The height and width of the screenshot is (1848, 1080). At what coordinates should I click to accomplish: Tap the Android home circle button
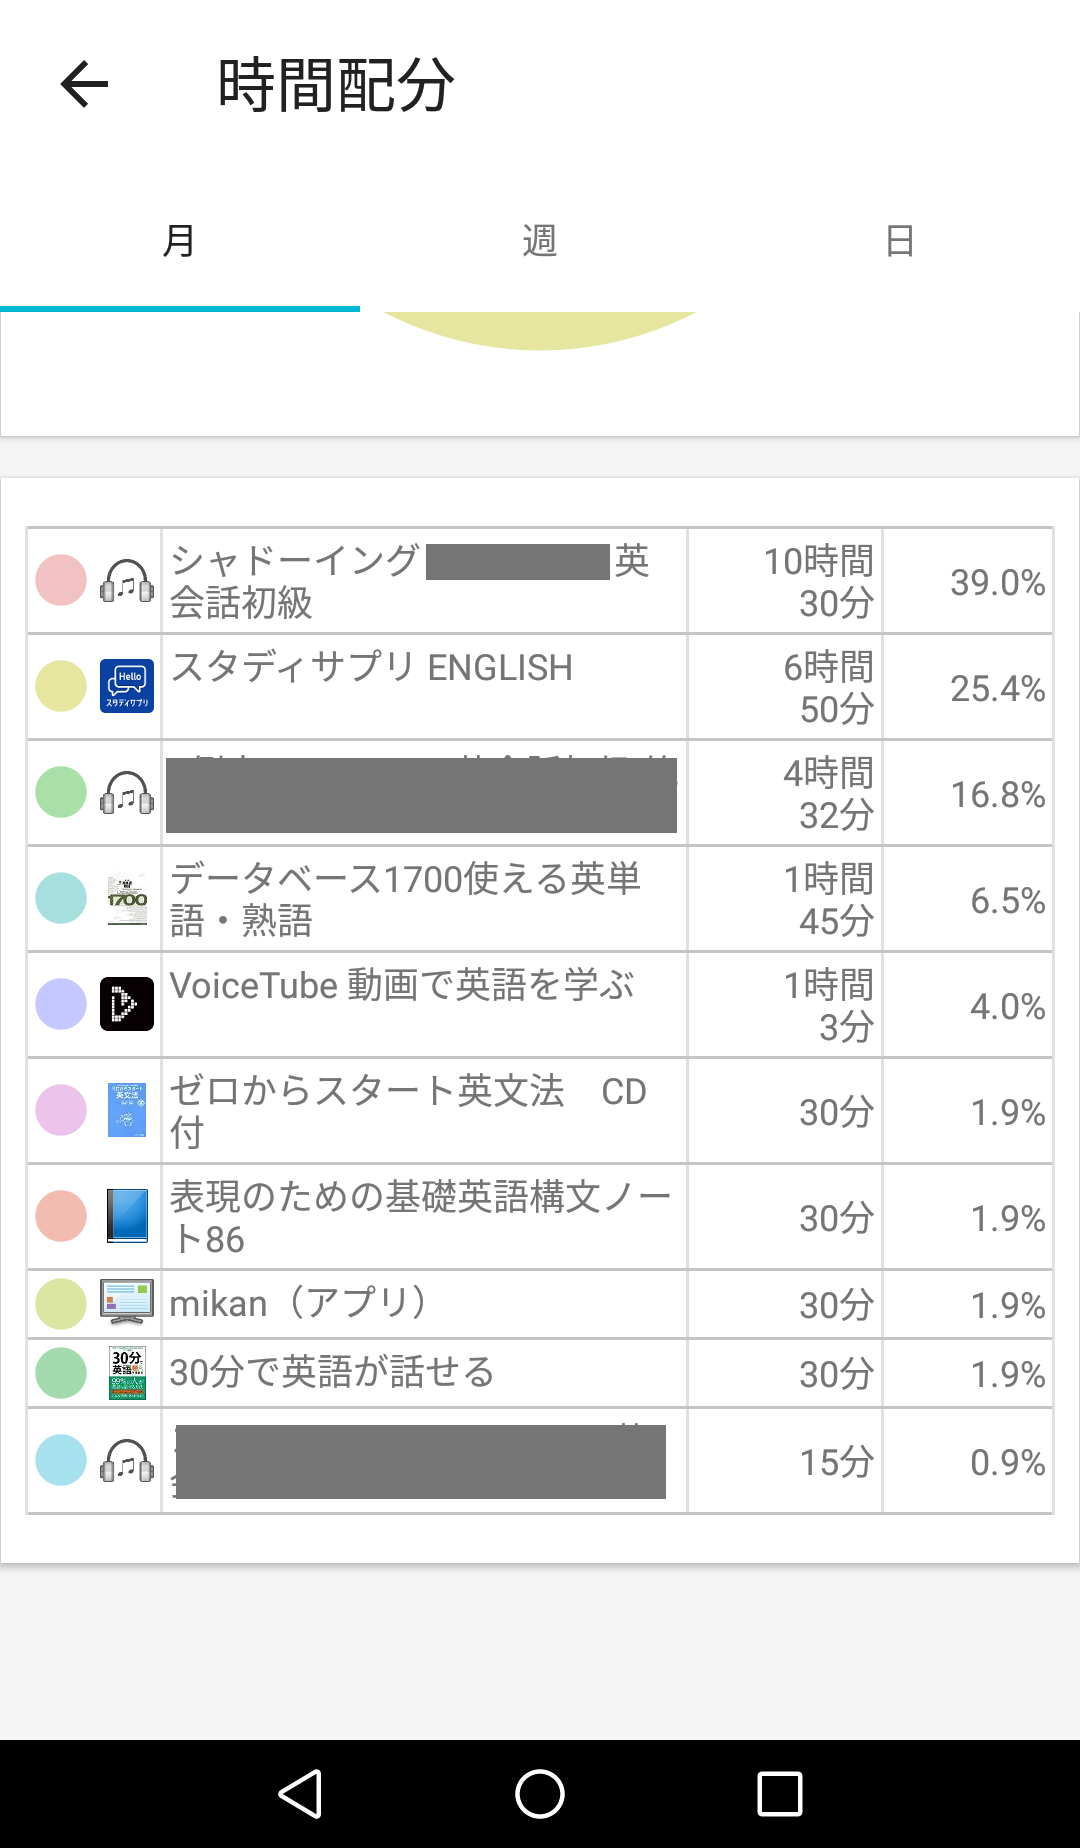pyautogui.click(x=540, y=1794)
